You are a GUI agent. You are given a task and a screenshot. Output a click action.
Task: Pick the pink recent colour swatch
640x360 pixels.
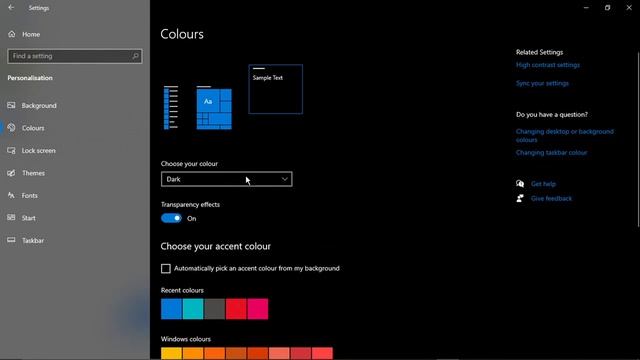pyautogui.click(x=258, y=309)
